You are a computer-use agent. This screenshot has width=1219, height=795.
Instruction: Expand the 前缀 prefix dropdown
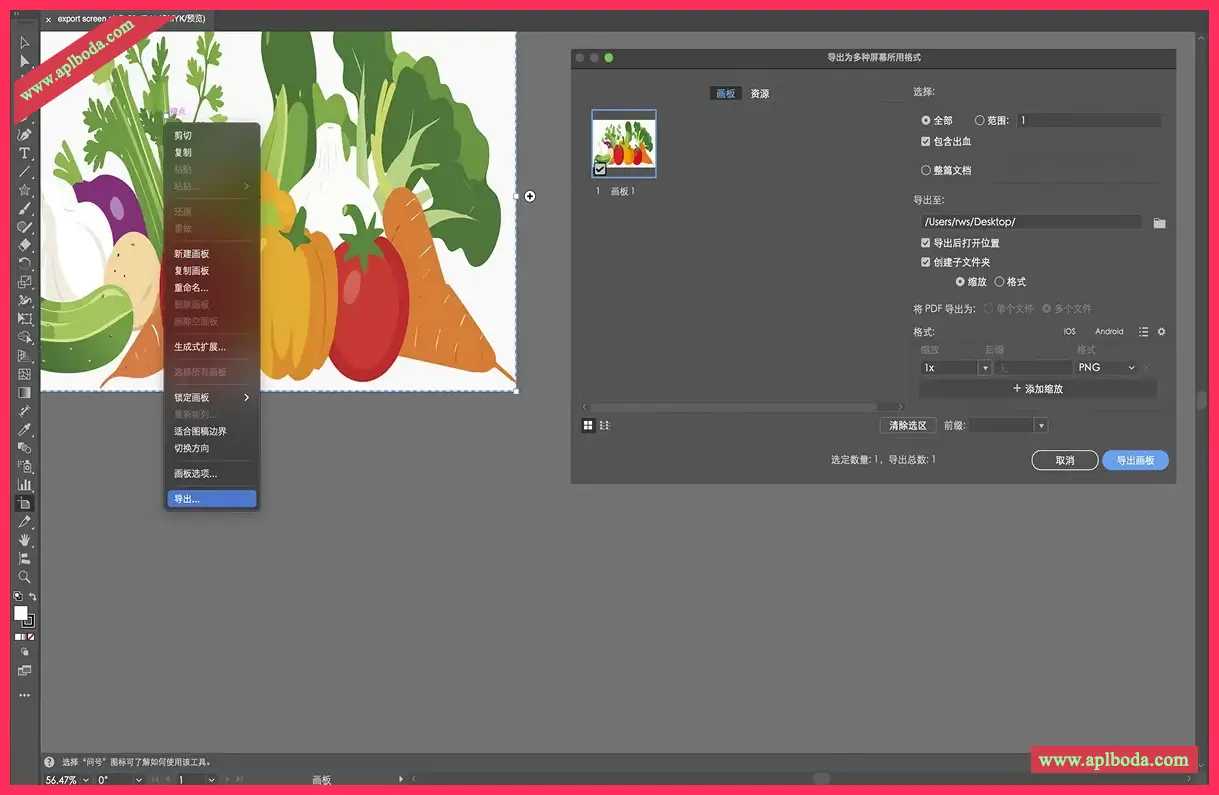[x=1040, y=426]
